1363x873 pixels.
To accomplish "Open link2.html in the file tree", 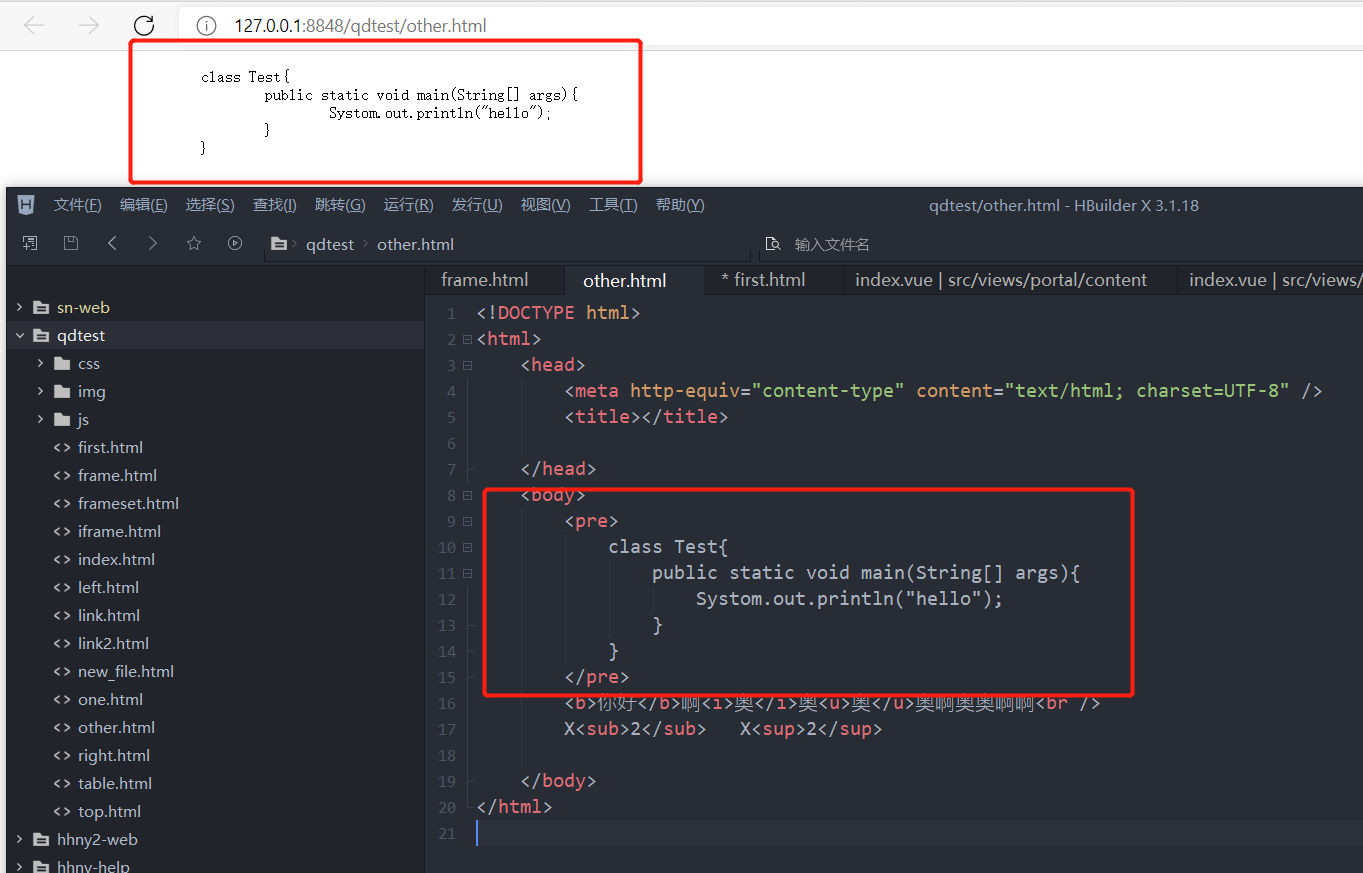I will point(113,643).
